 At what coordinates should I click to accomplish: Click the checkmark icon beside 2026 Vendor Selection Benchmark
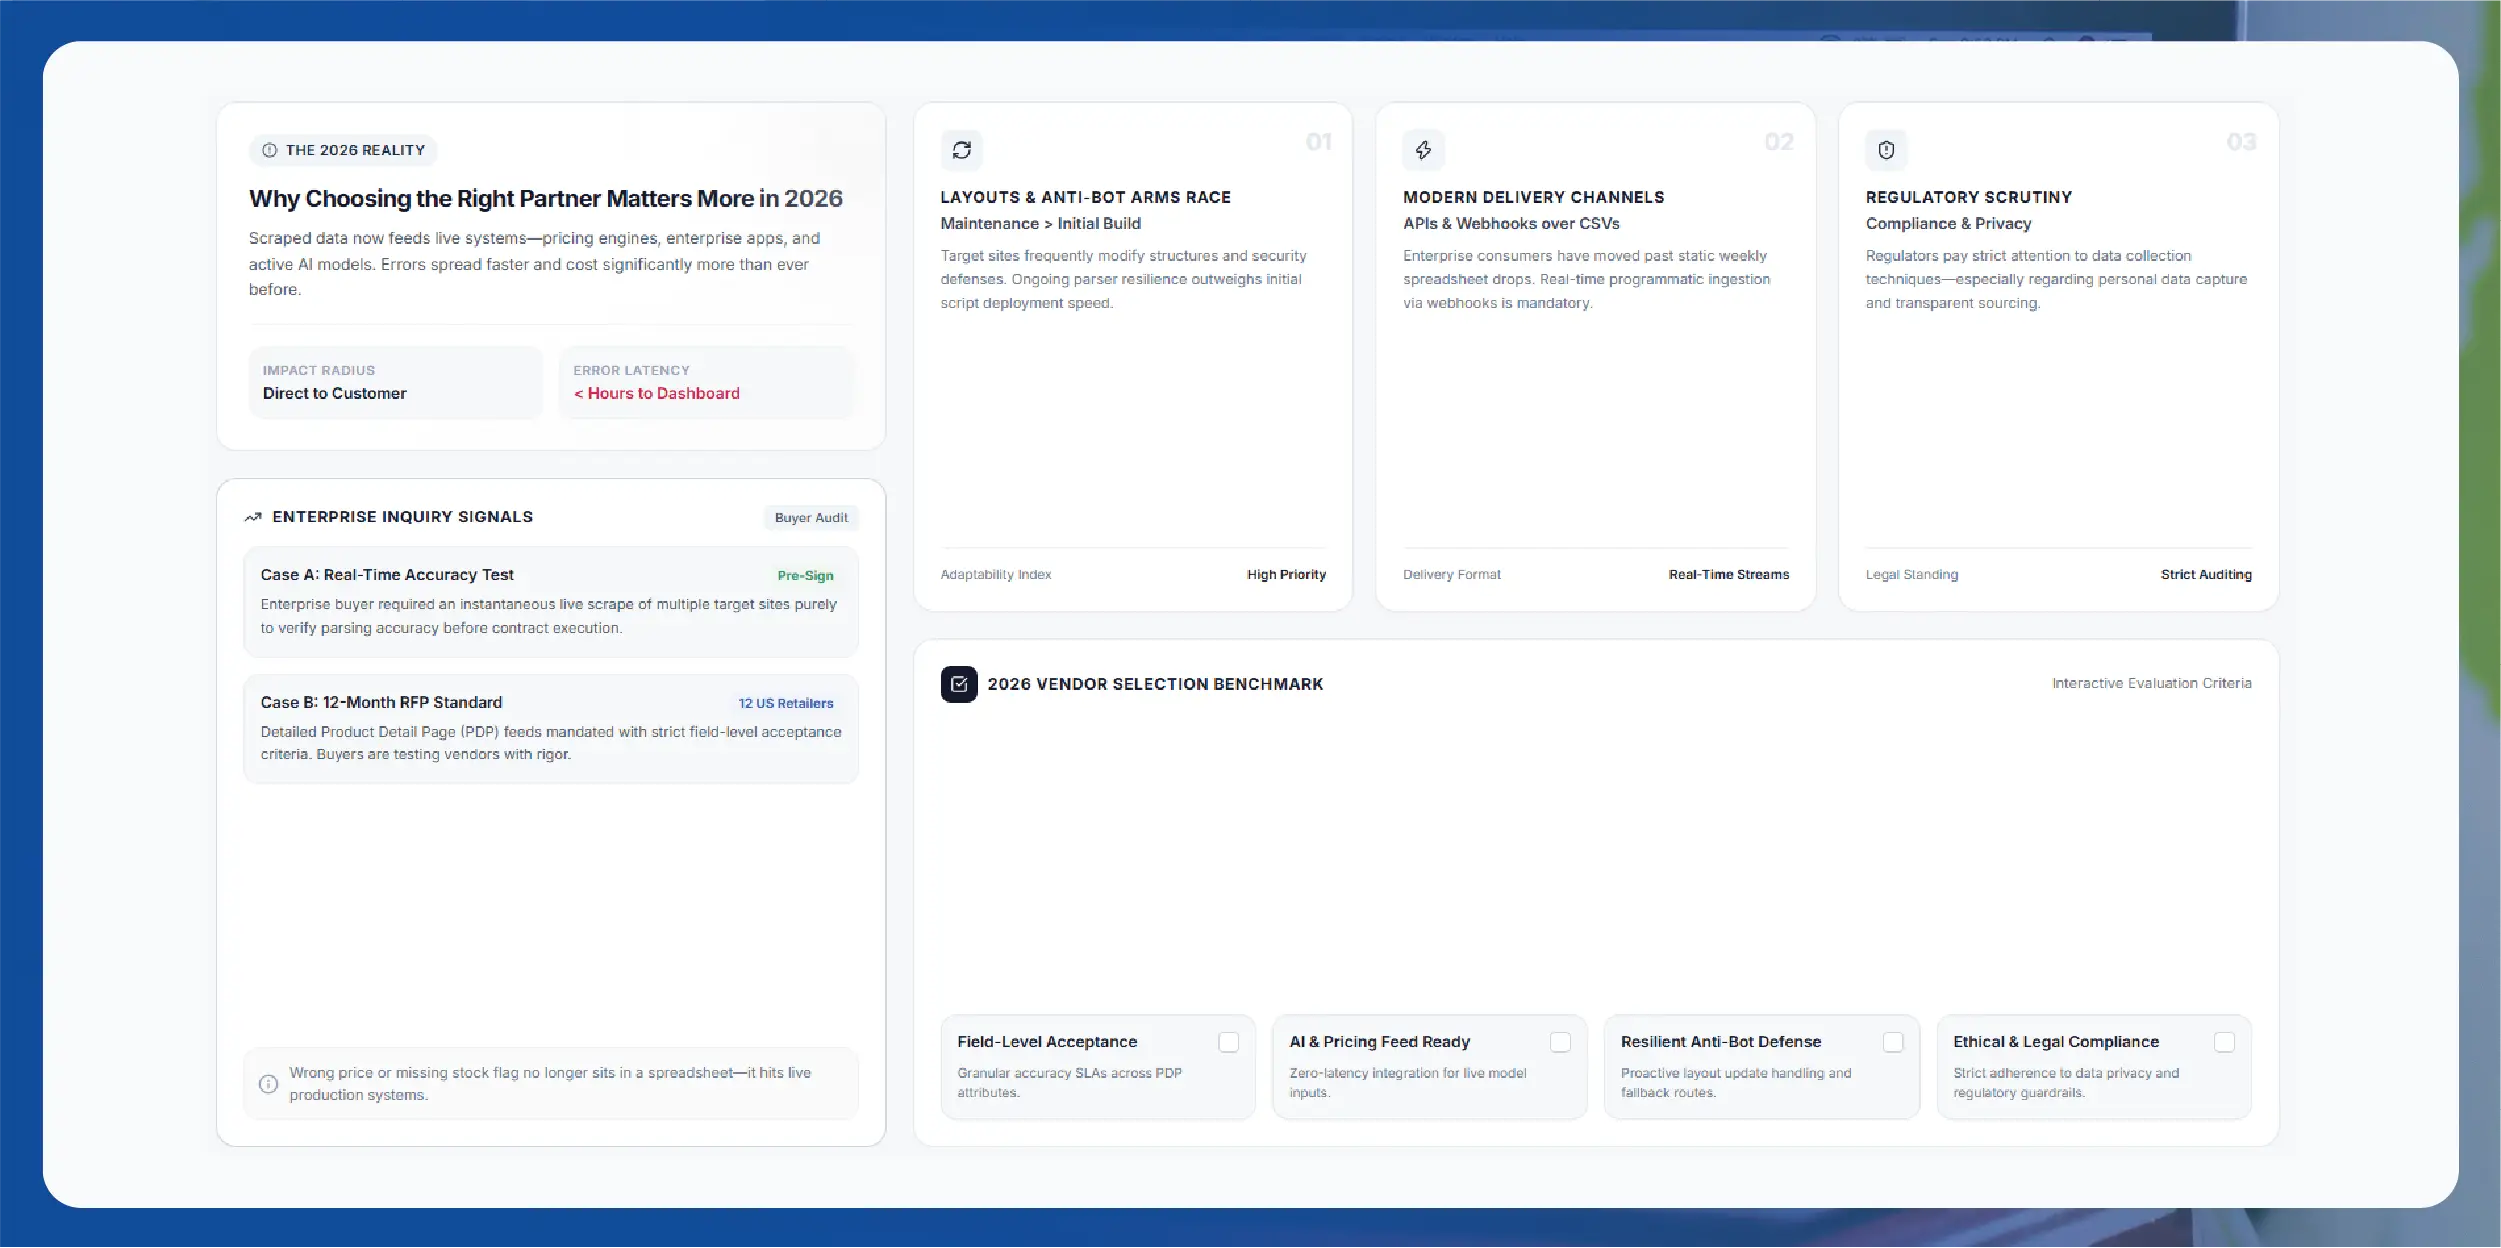pyautogui.click(x=959, y=684)
